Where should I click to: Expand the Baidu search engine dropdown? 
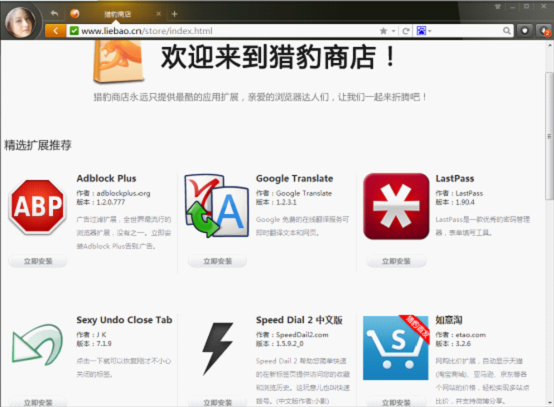pos(424,31)
